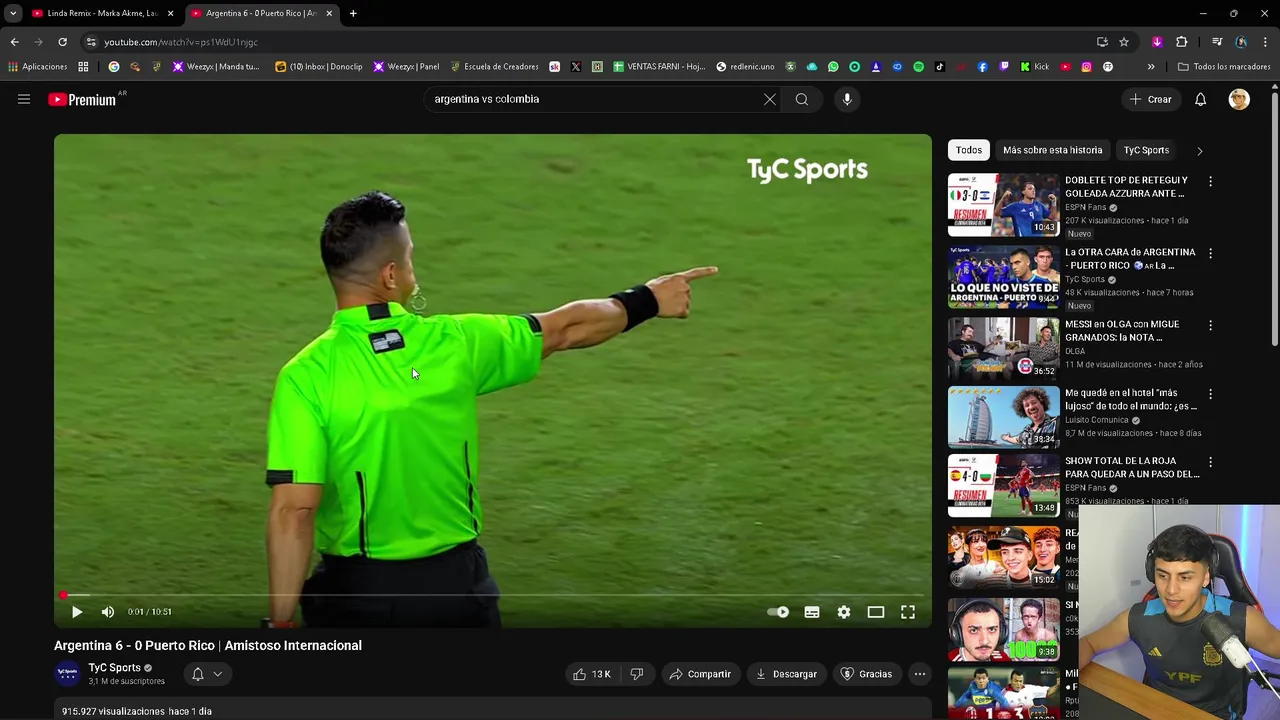Open the account avatar menu
Screen dimensions: 1280x720
point(1239,99)
